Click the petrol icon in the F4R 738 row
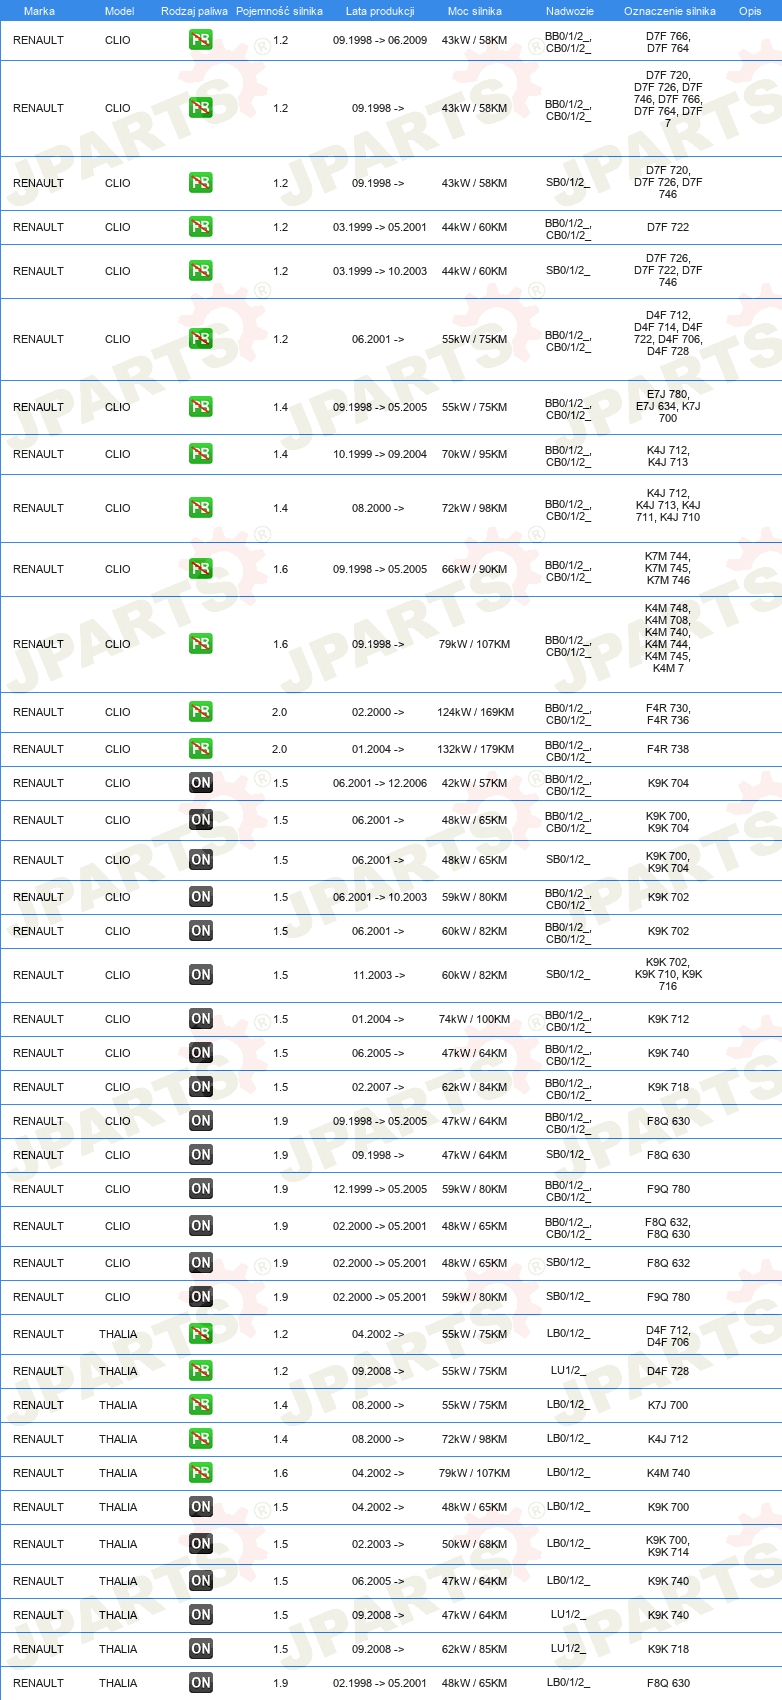 (200, 749)
